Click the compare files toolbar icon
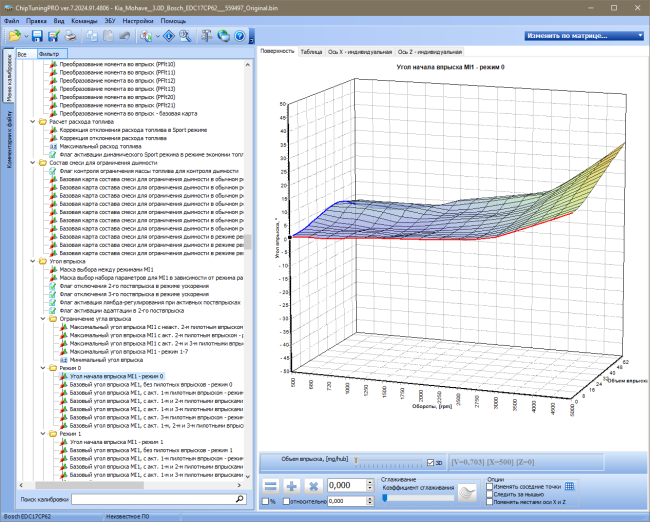This screenshot has width=650, height=522. tap(146, 36)
